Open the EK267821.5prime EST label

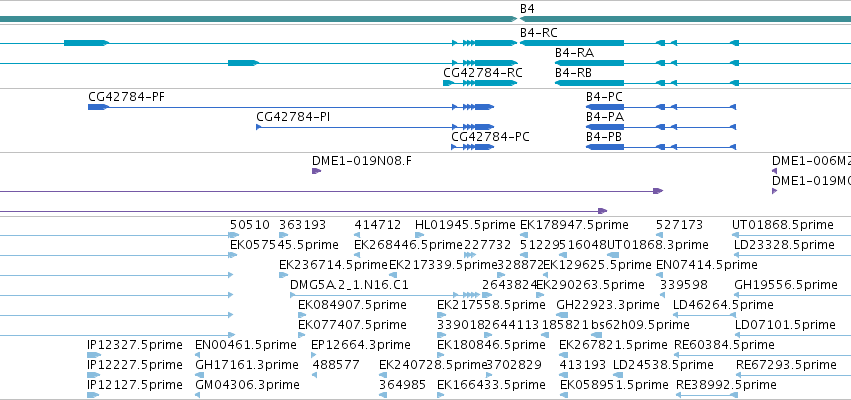pyautogui.click(x=613, y=345)
